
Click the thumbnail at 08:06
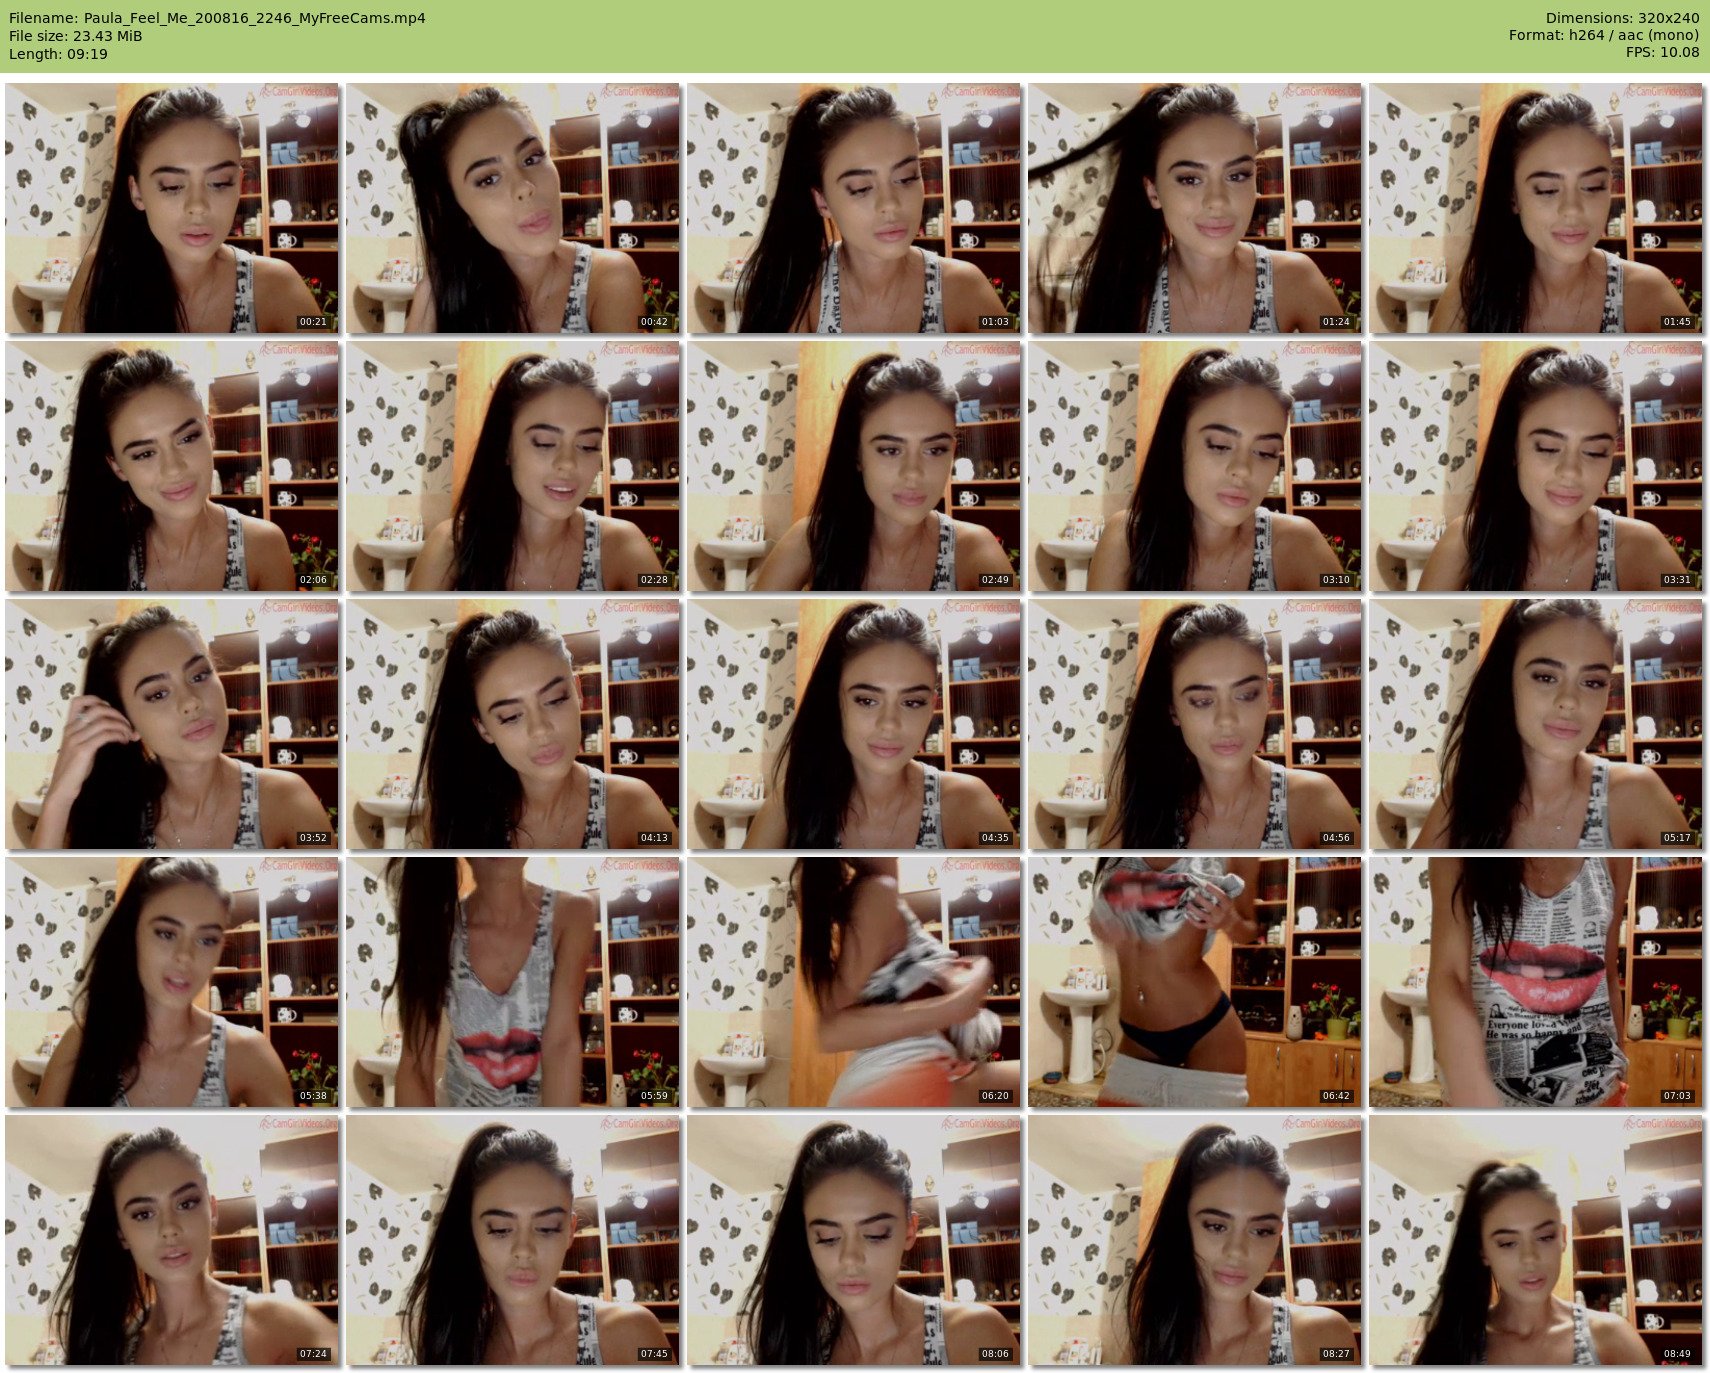(854, 1240)
